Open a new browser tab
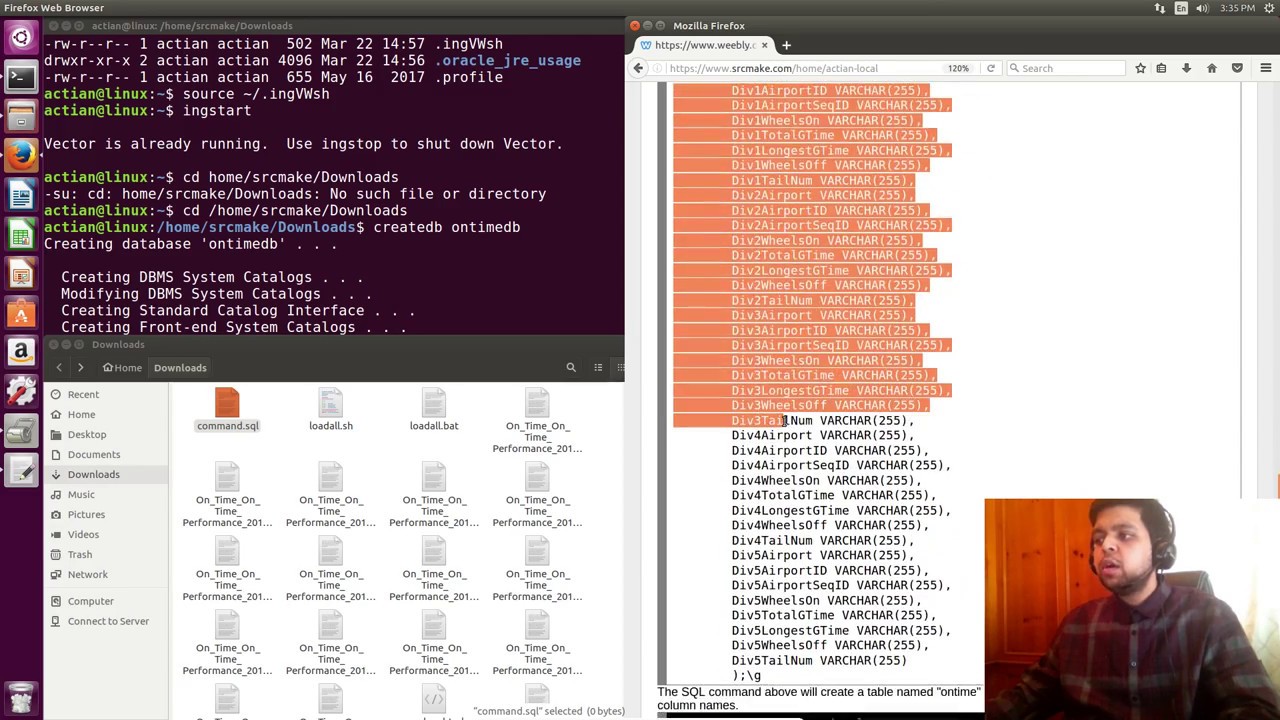Image resolution: width=1280 pixels, height=720 pixels. point(786,45)
